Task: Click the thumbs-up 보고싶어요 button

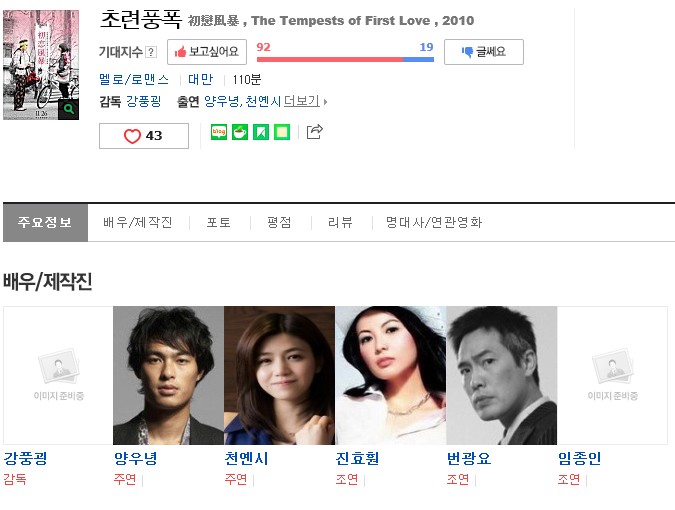Action: [x=207, y=52]
